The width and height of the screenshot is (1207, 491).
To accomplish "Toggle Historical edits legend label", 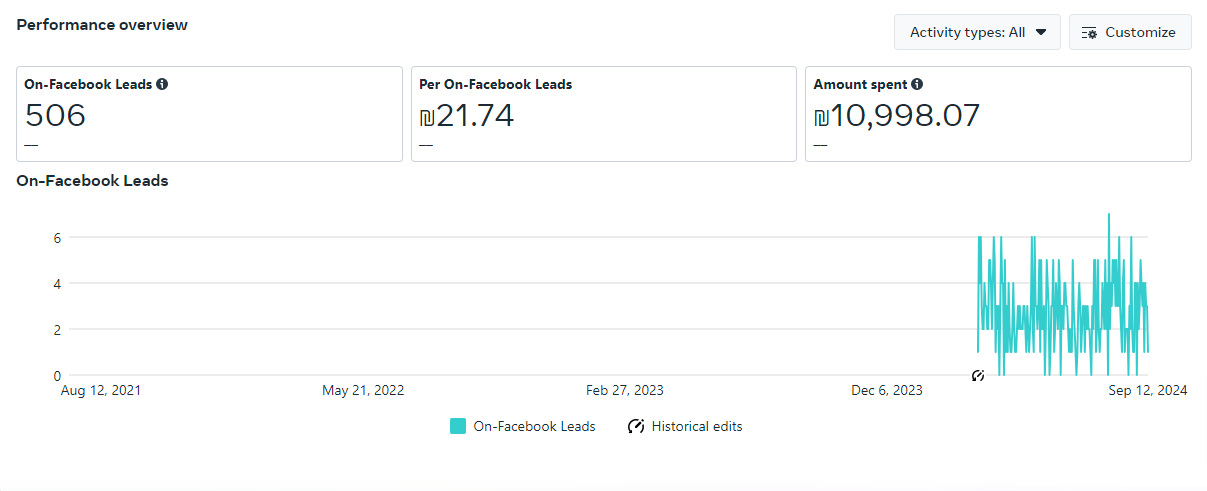I will click(x=697, y=426).
